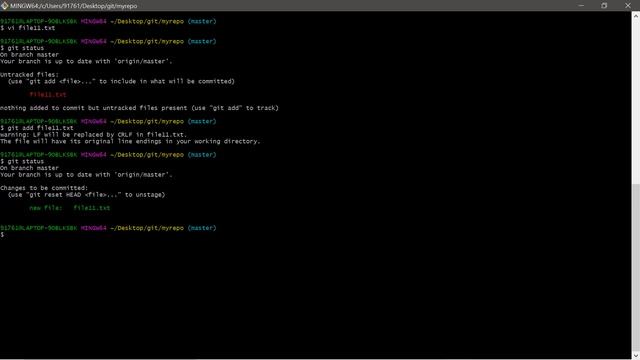This screenshot has height=360, width=640.
Task: Click the '$ git add file11.txt' command line
Action: tap(37, 128)
